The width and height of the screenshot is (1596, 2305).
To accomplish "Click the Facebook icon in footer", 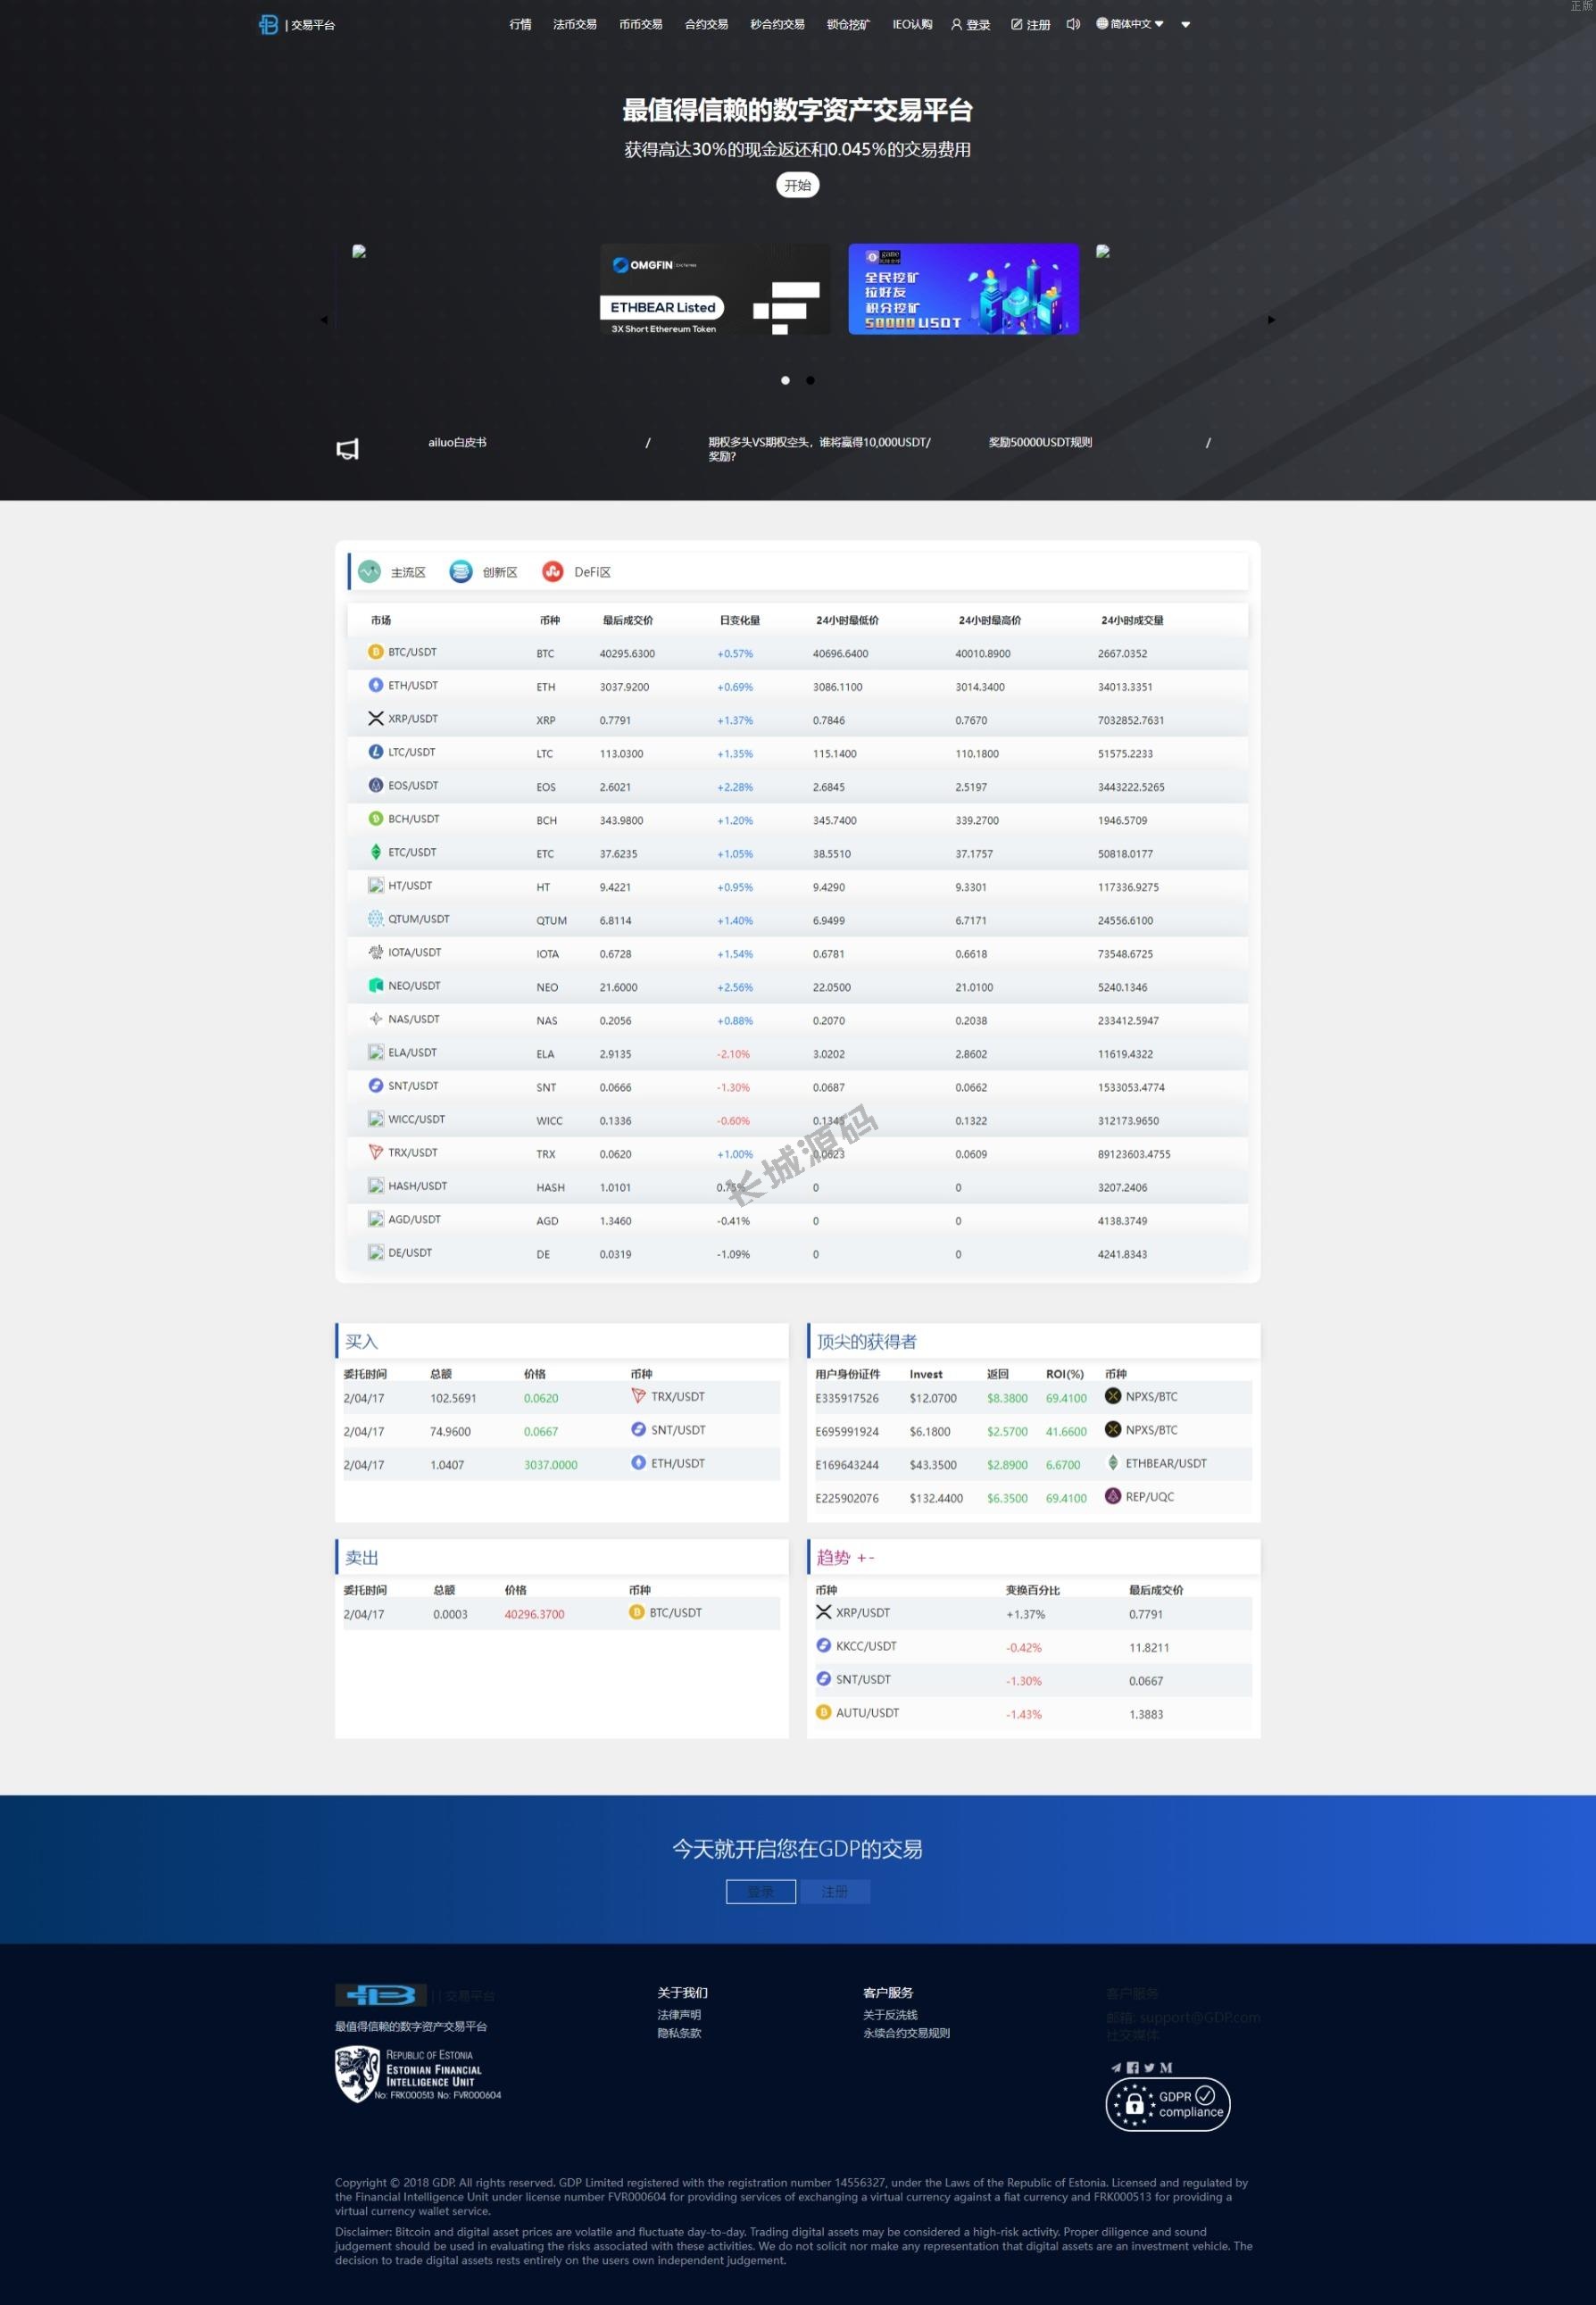I will pos(1133,2067).
